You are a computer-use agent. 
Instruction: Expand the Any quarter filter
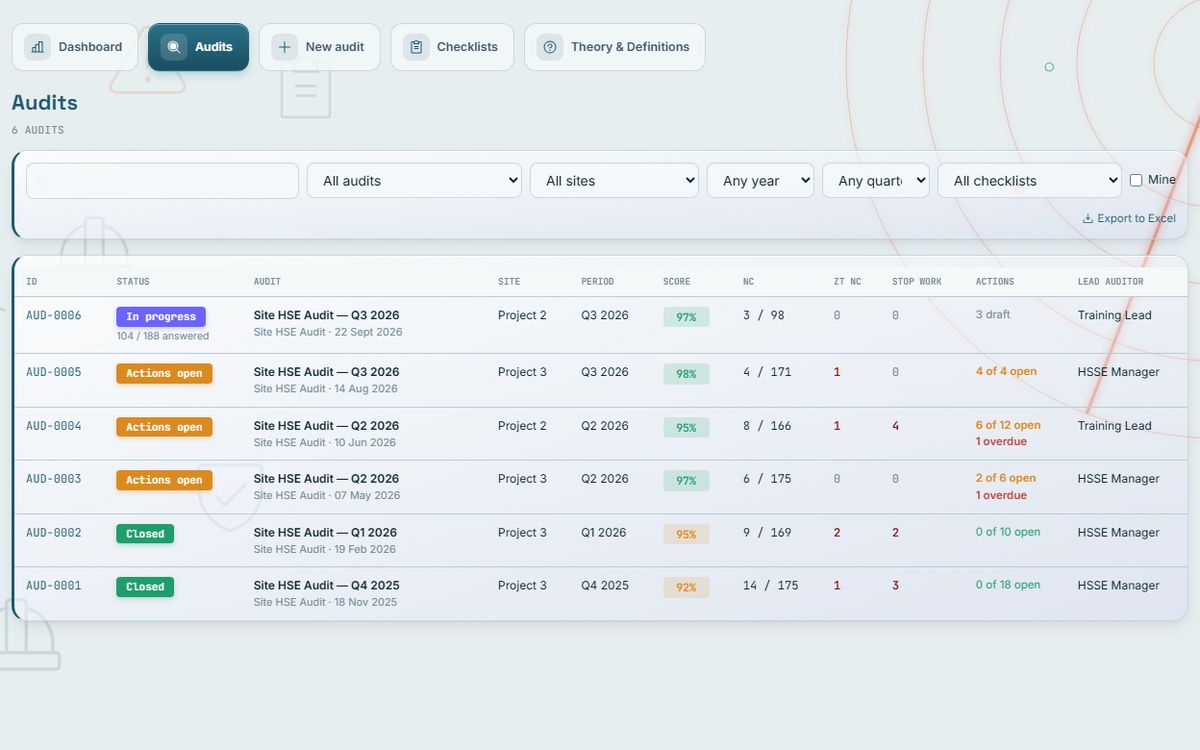click(x=876, y=181)
